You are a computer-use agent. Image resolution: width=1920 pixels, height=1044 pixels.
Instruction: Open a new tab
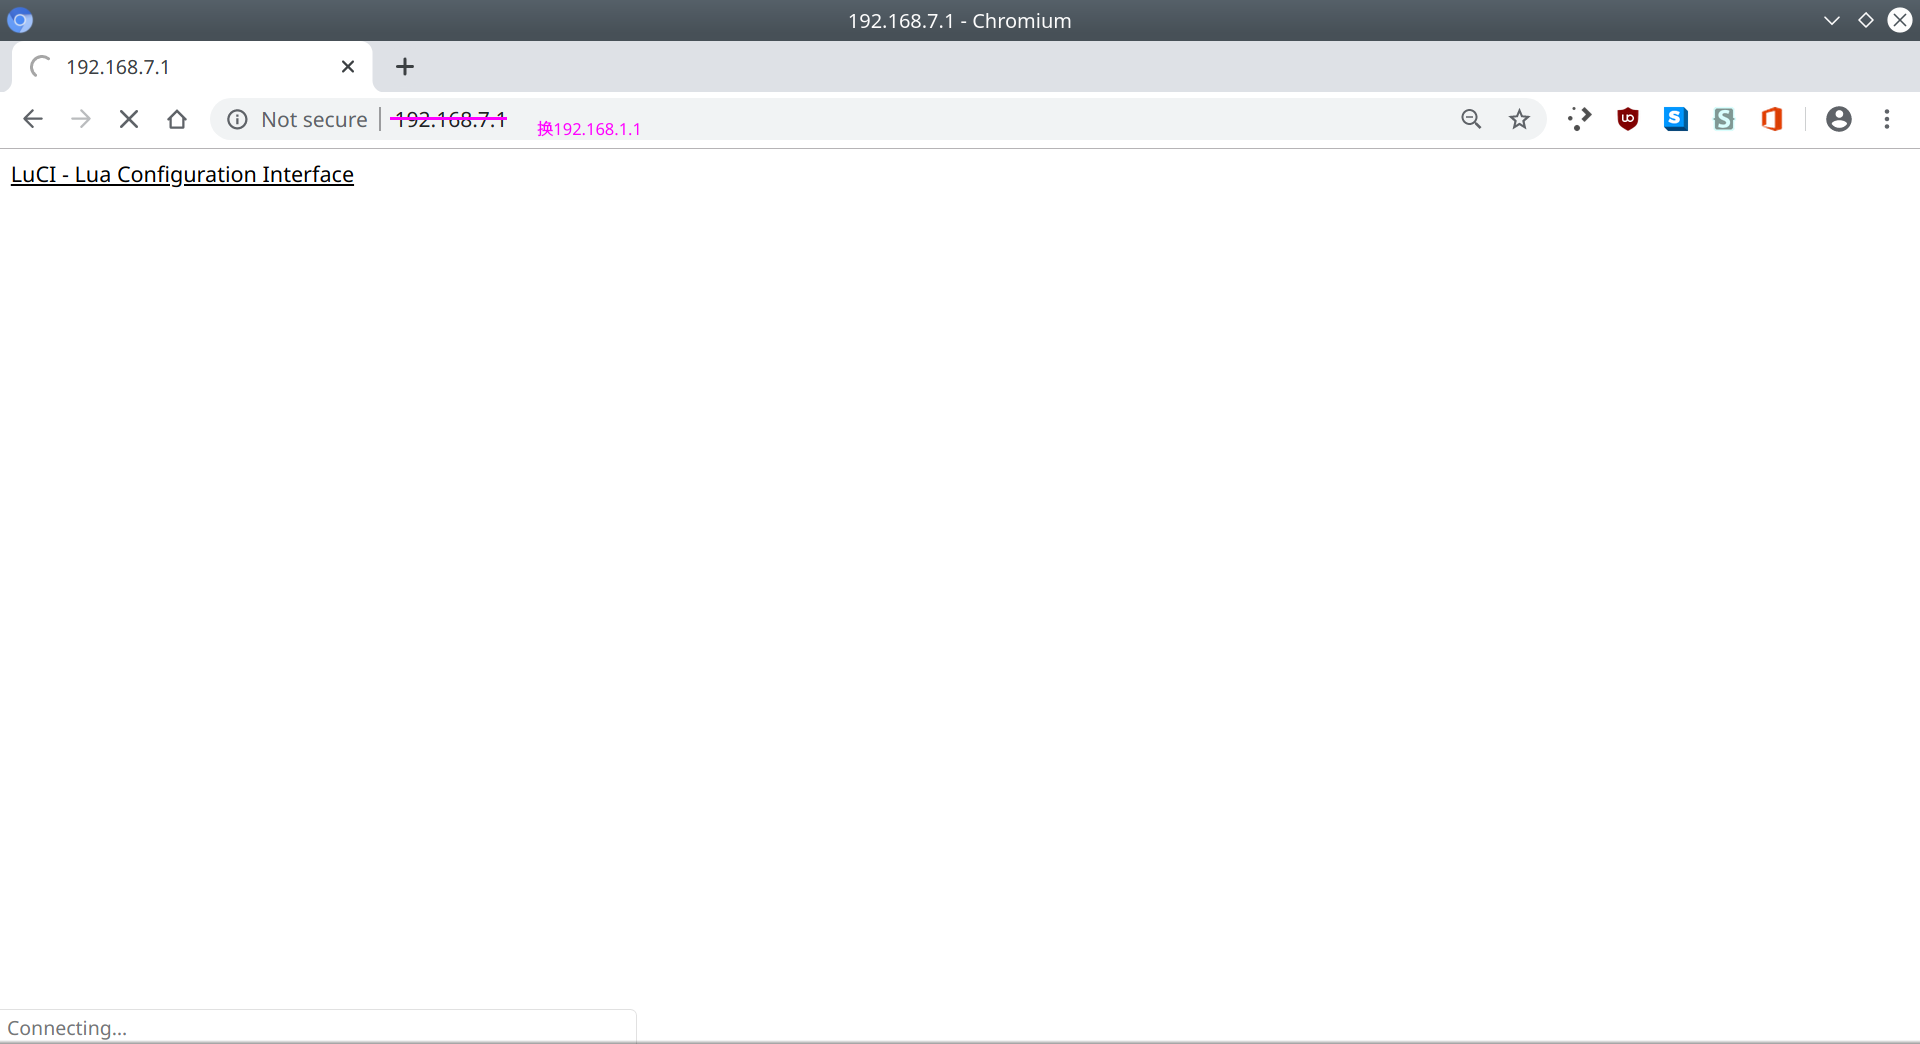(x=404, y=67)
